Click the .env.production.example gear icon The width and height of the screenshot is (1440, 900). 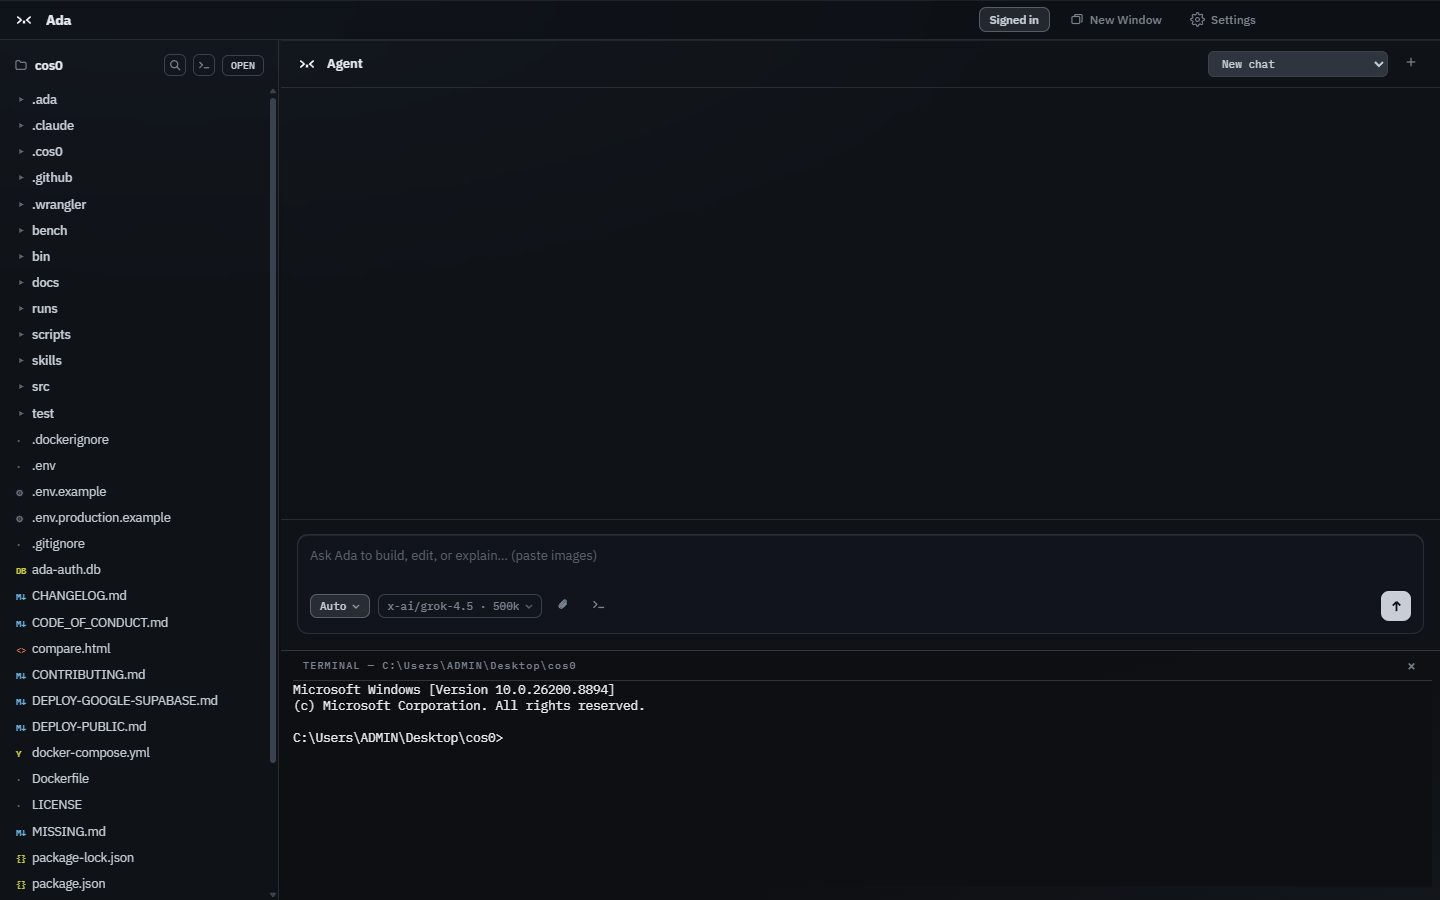20,518
